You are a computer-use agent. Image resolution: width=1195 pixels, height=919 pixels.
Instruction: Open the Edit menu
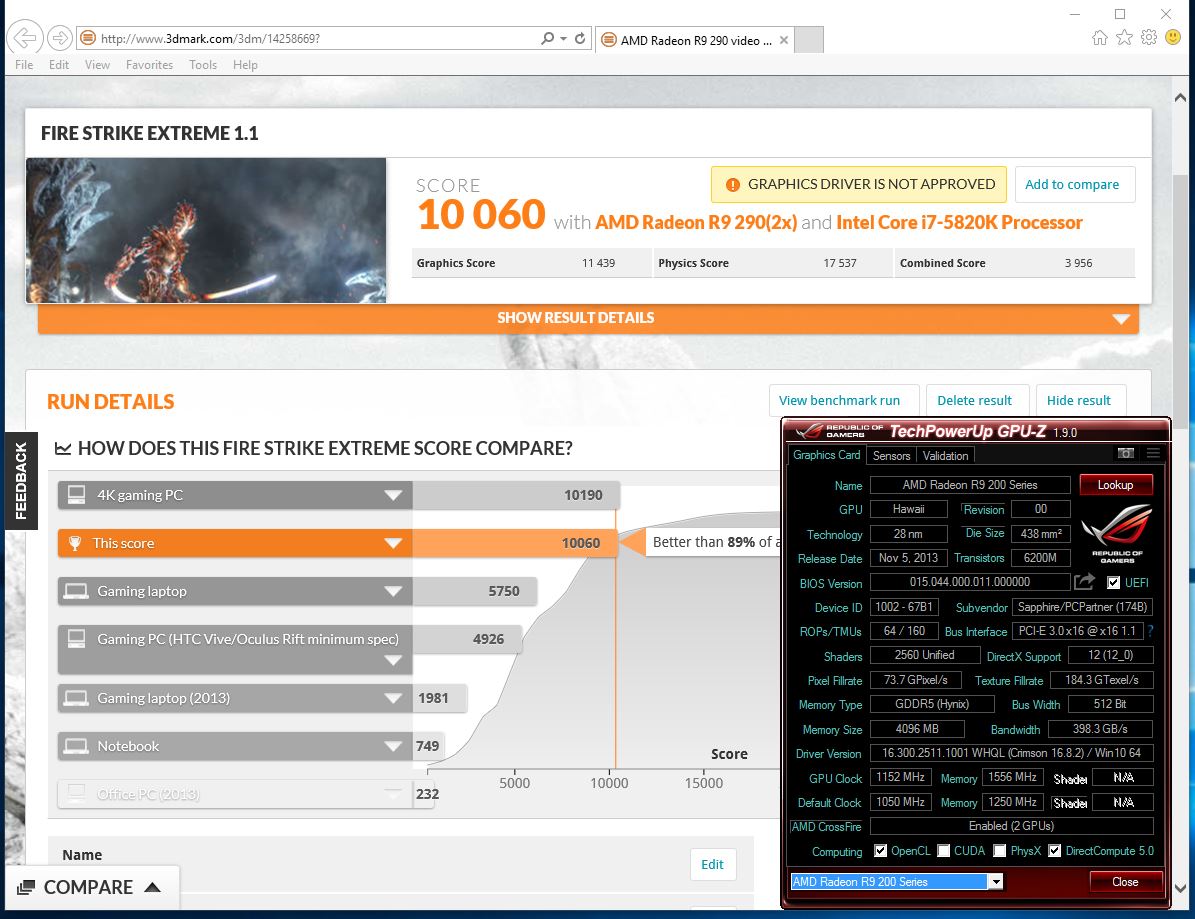tap(59, 65)
